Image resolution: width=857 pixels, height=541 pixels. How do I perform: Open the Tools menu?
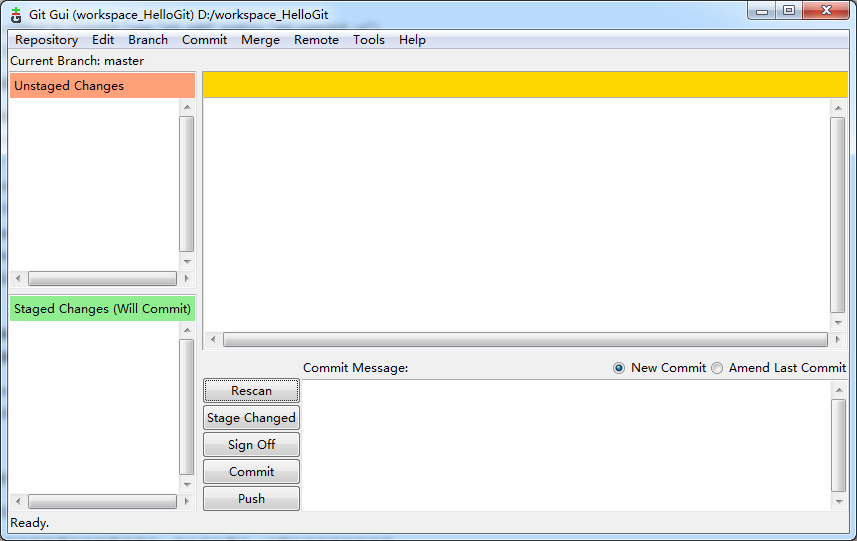pyautogui.click(x=368, y=40)
